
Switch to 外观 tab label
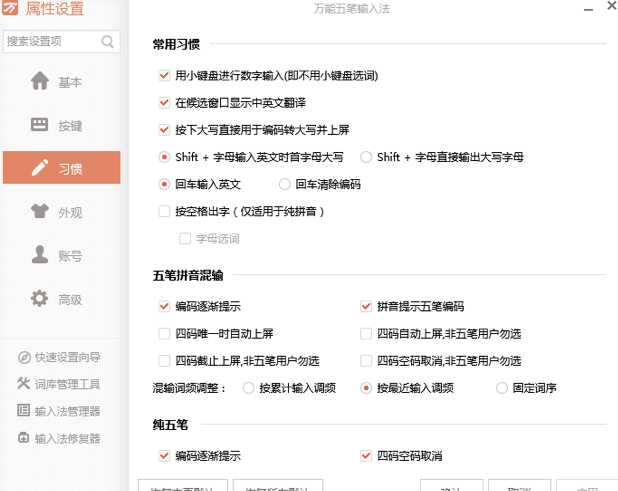70,213
